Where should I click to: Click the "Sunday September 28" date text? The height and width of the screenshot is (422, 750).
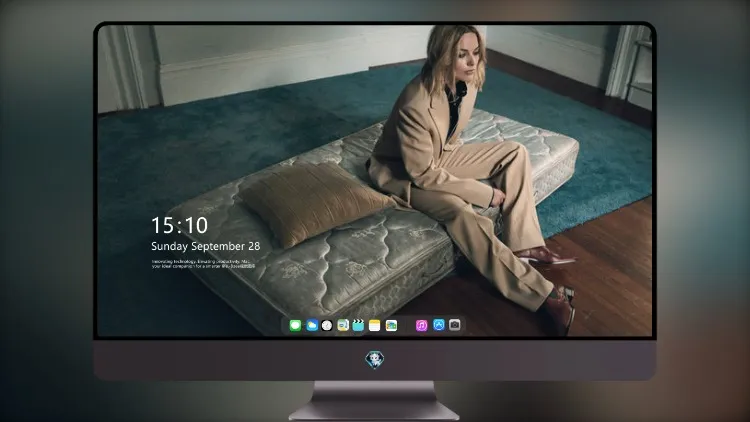click(x=206, y=246)
